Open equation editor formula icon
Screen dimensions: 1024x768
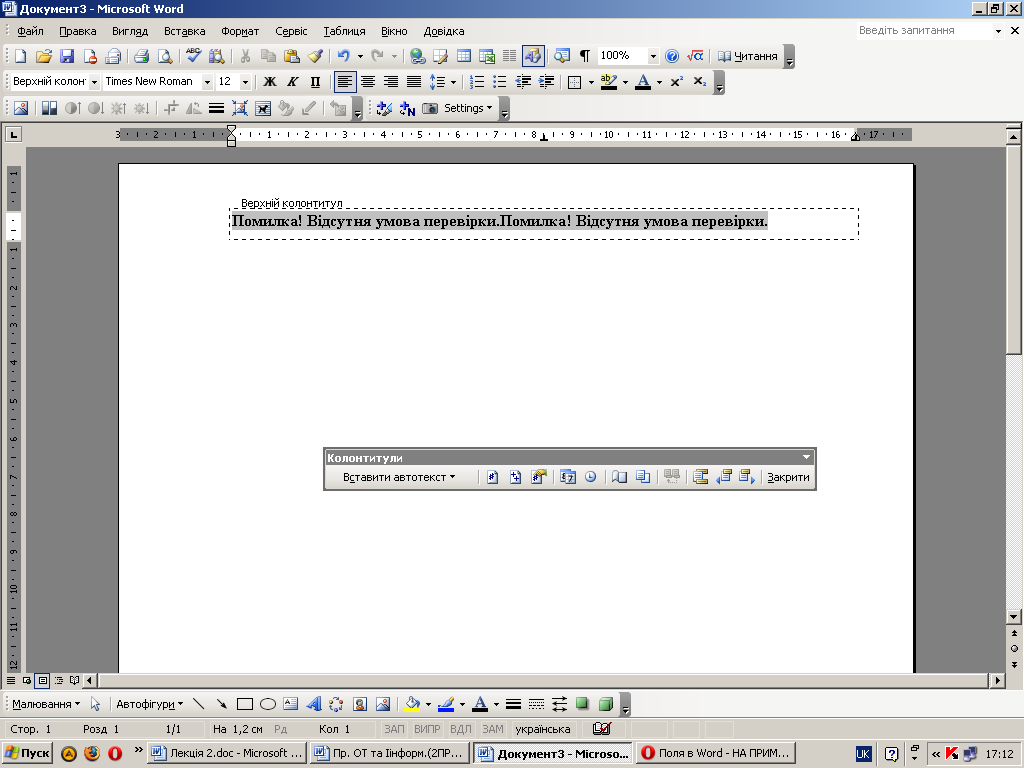695,56
